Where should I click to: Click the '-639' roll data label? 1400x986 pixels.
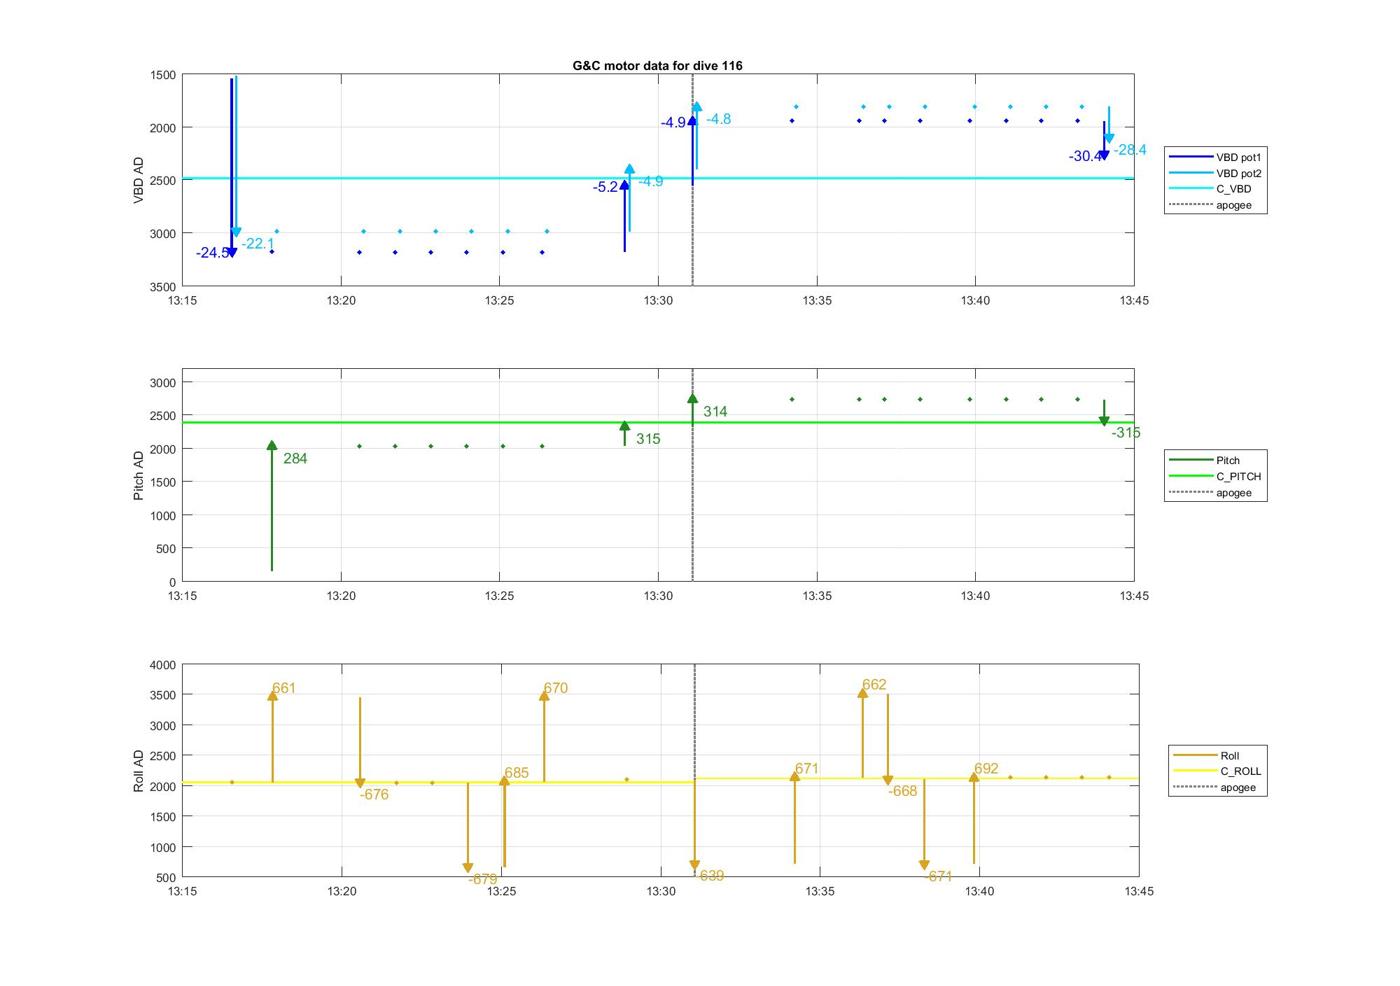(709, 876)
